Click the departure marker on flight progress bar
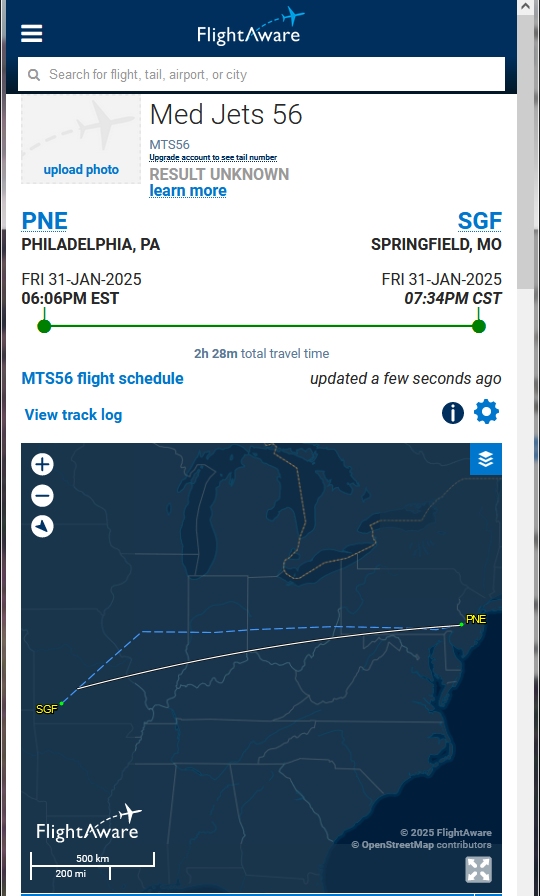Image resolution: width=540 pixels, height=896 pixels. [44, 326]
